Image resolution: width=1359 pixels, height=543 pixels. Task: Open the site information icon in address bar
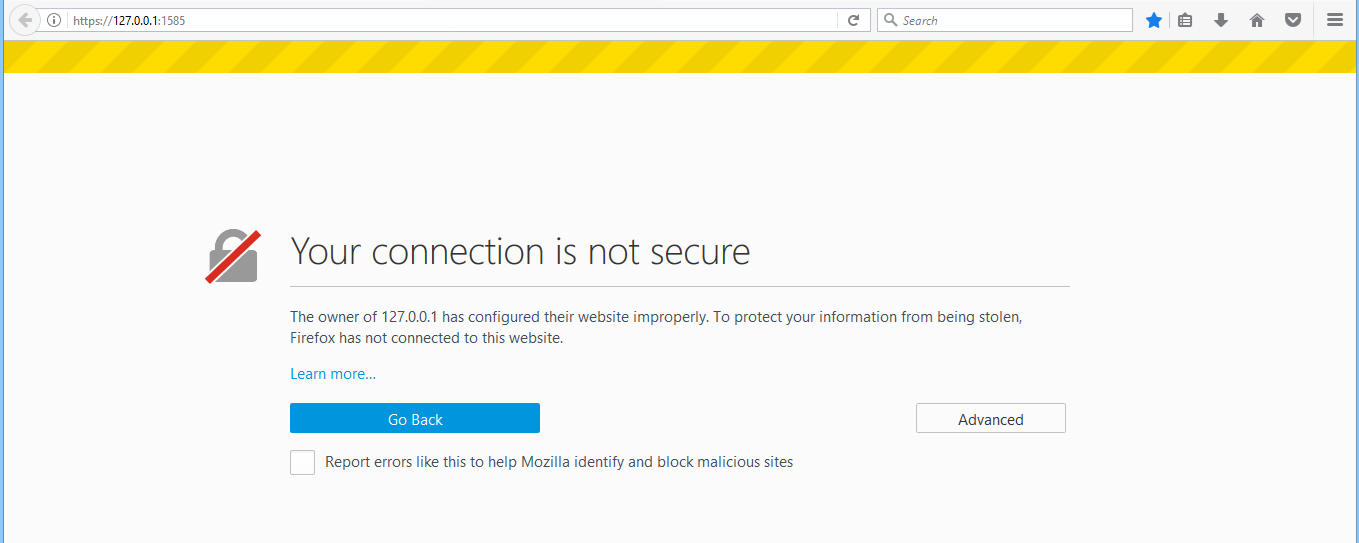54,20
